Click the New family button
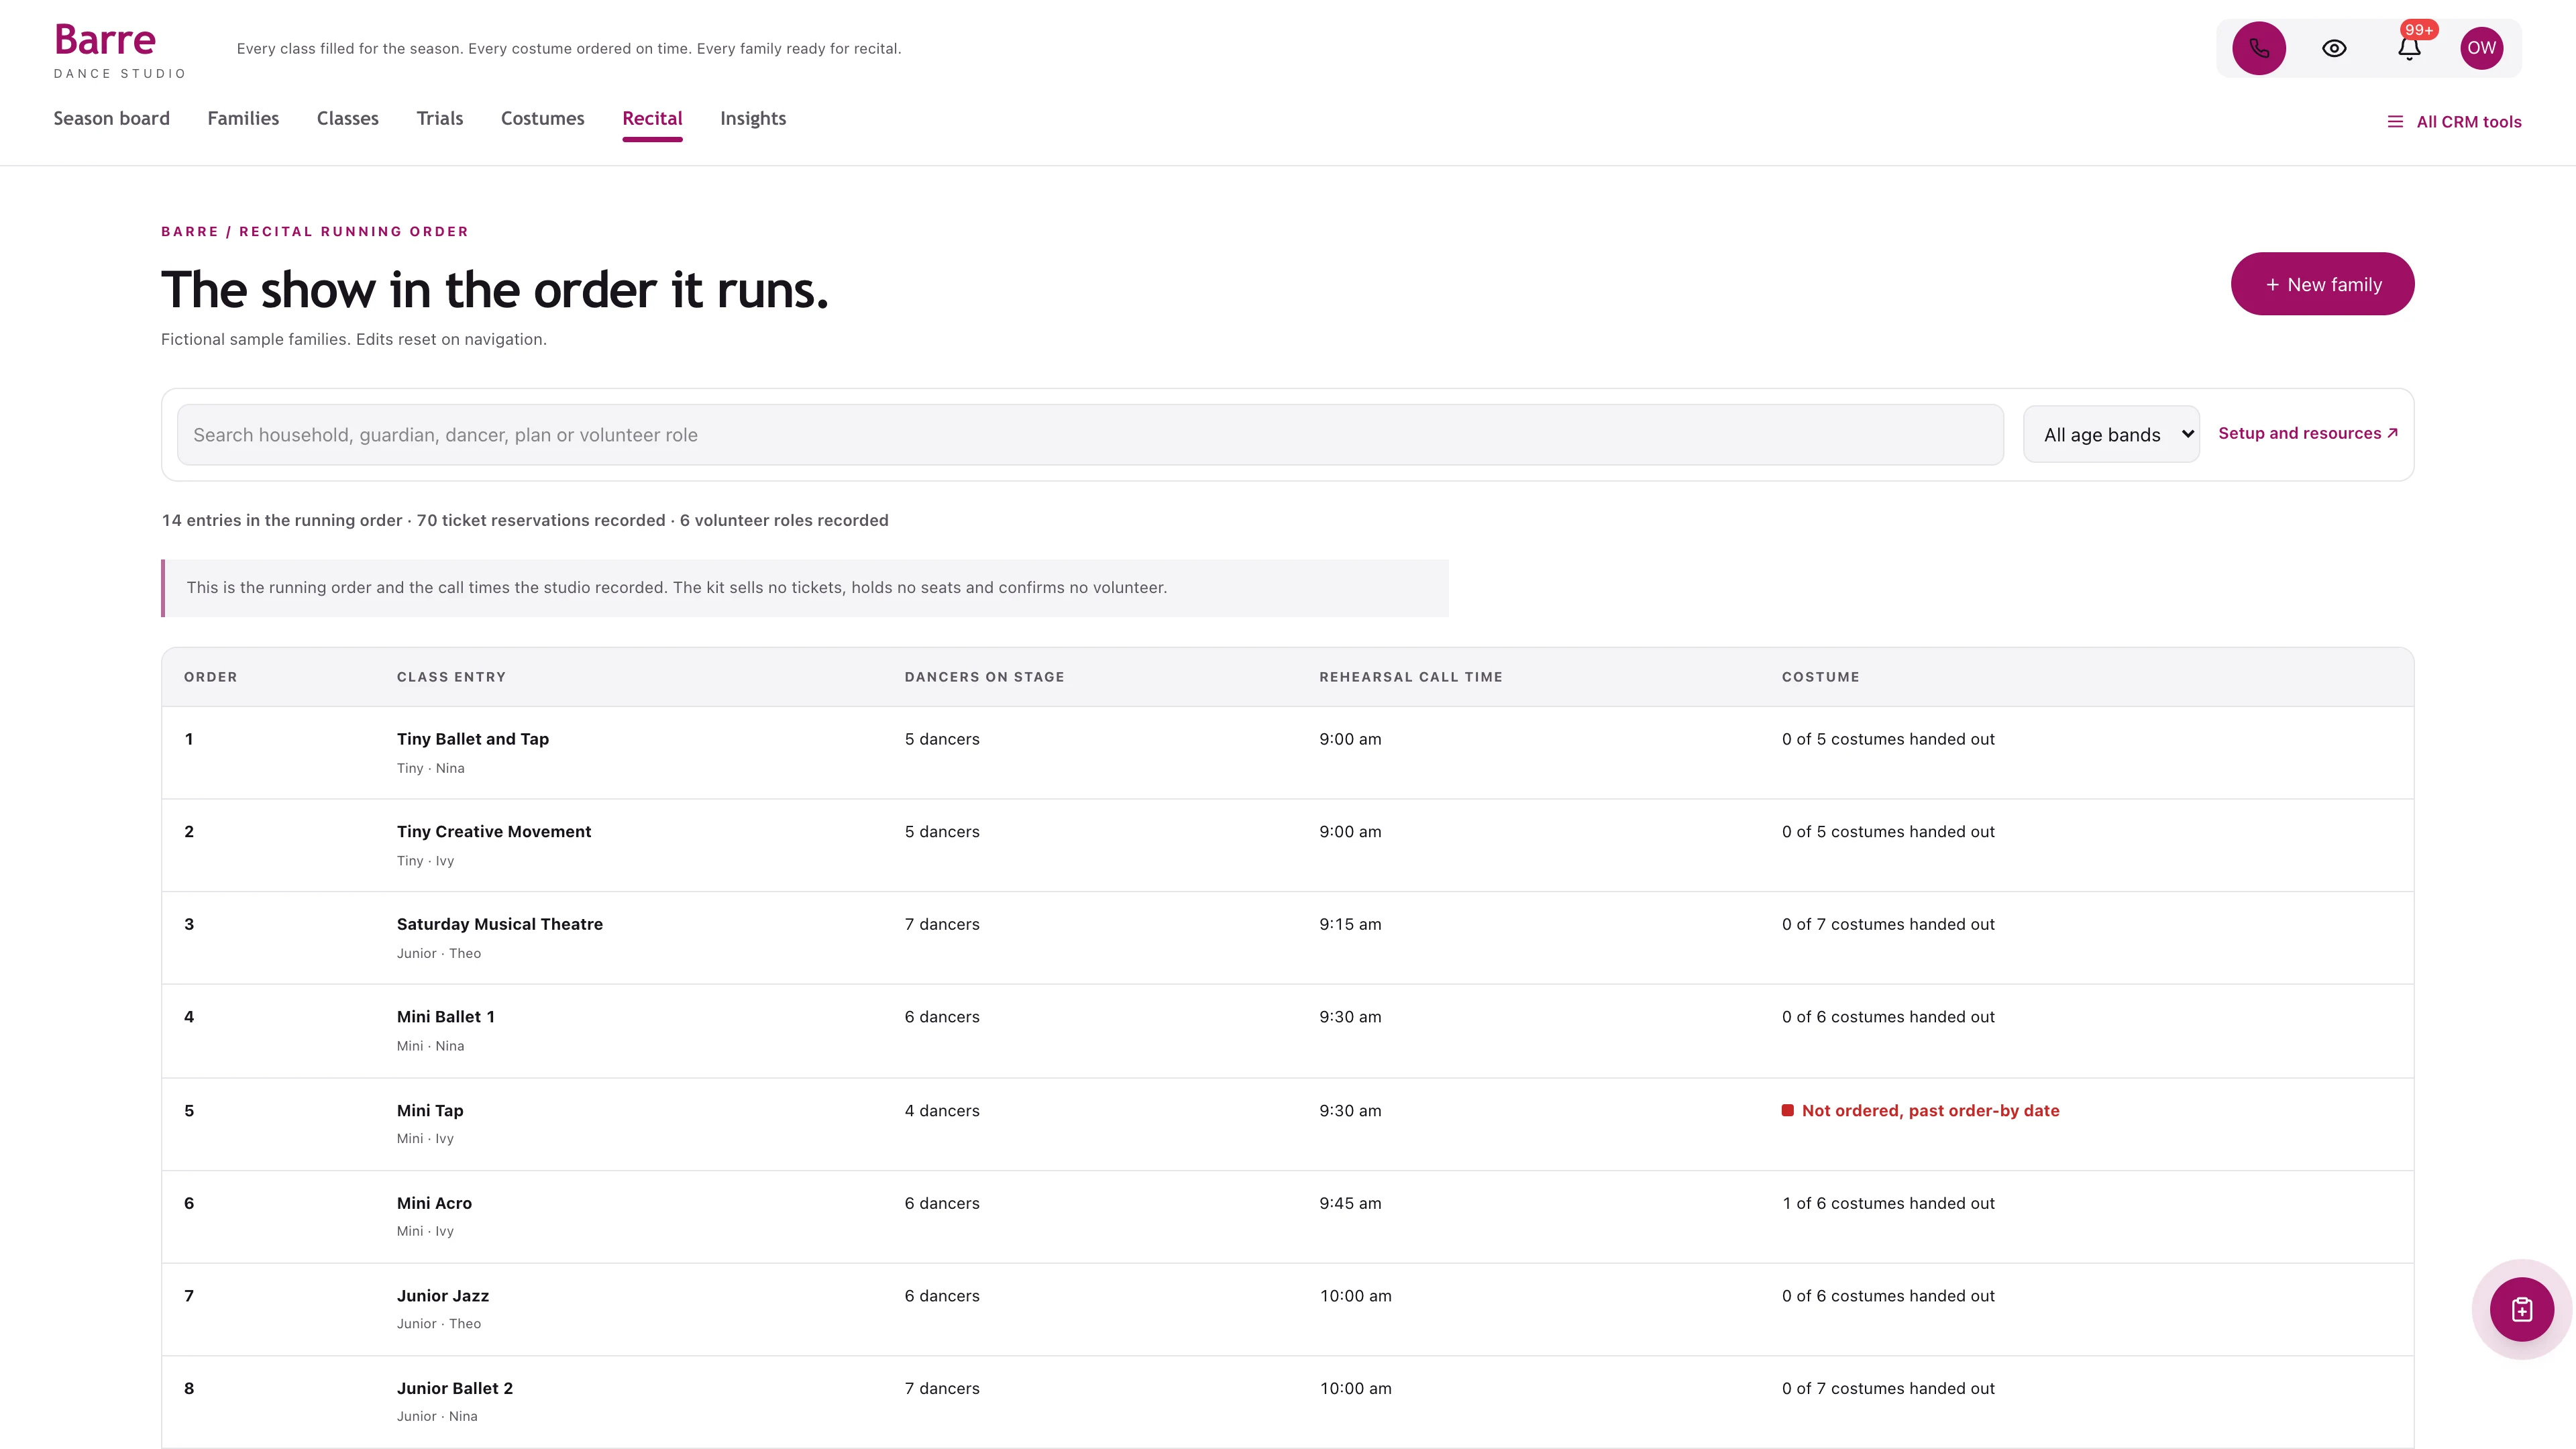2576x1449 pixels. pyautogui.click(x=2322, y=284)
